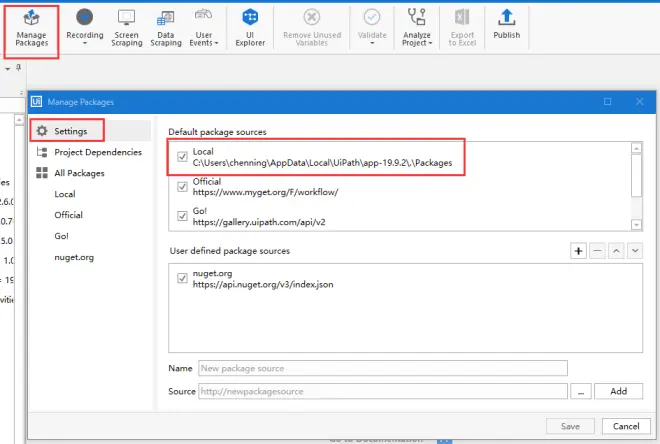The width and height of the screenshot is (660, 444).
Task: Publish the project from the ribbon
Action: (507, 24)
